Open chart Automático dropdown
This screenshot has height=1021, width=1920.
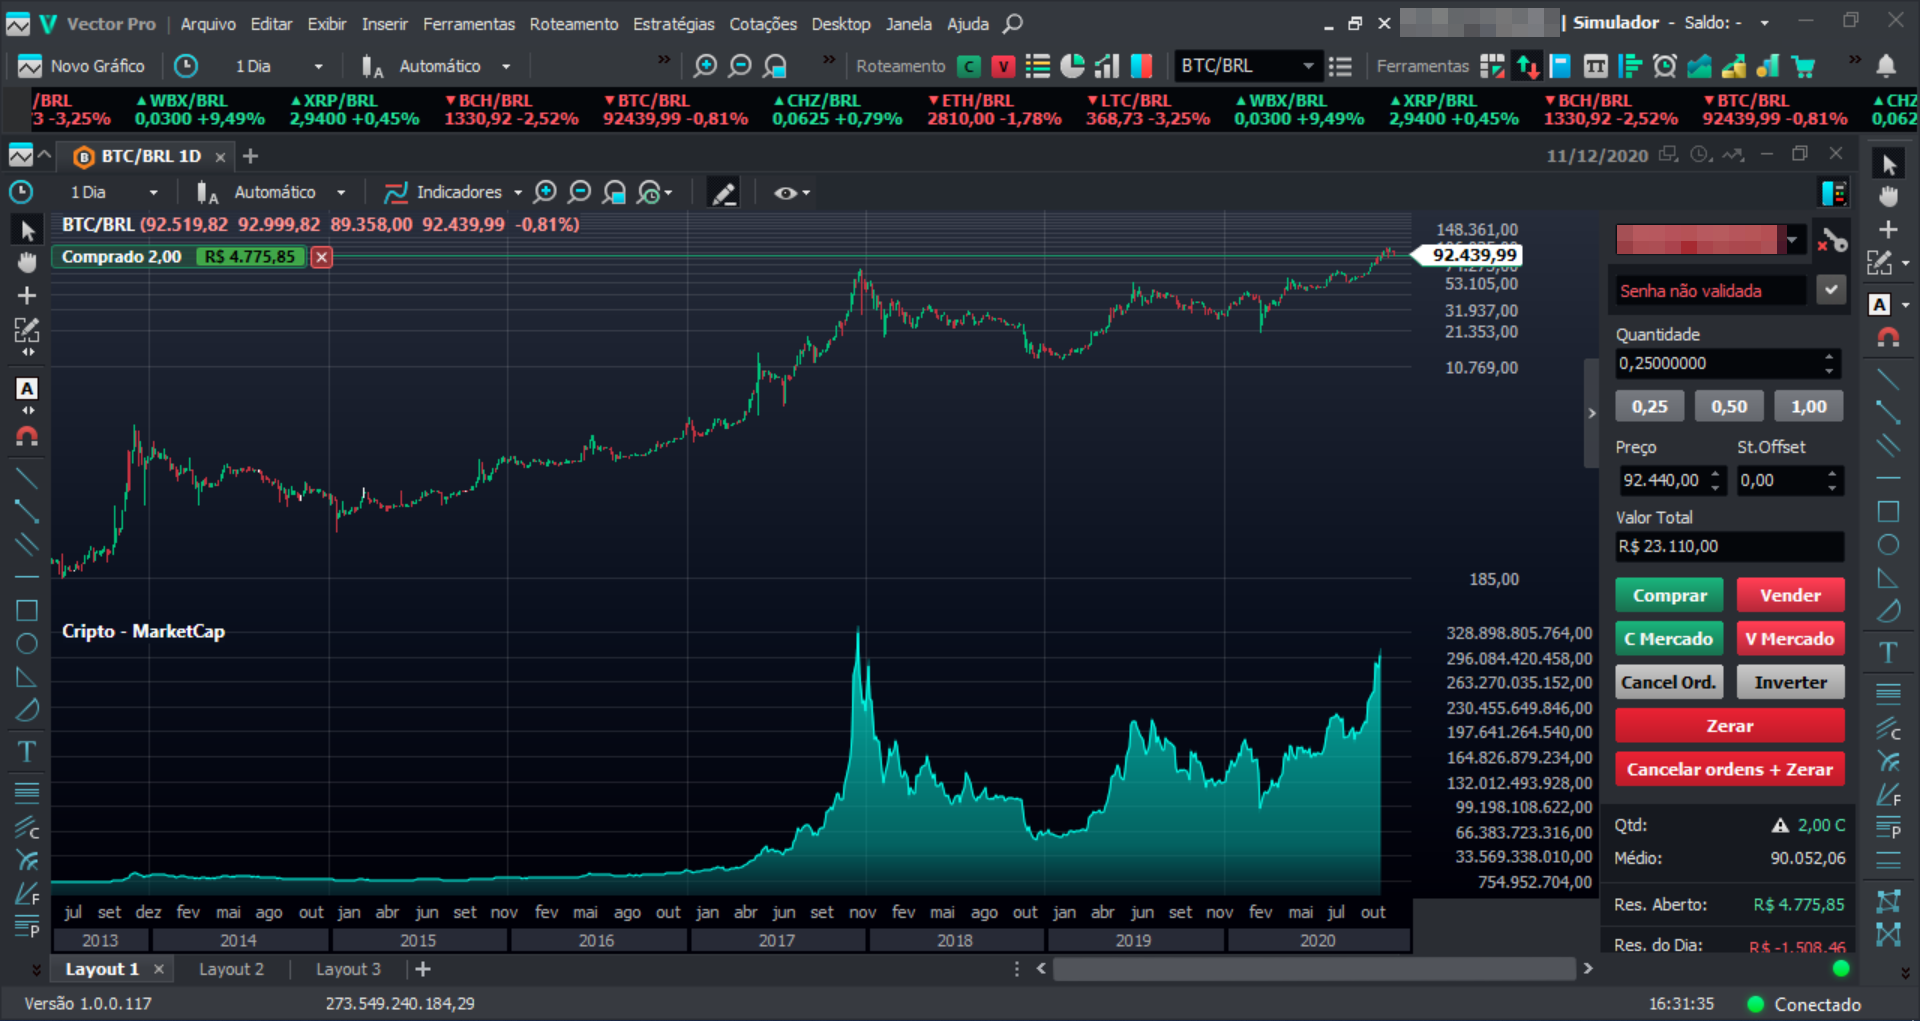[x=341, y=192]
